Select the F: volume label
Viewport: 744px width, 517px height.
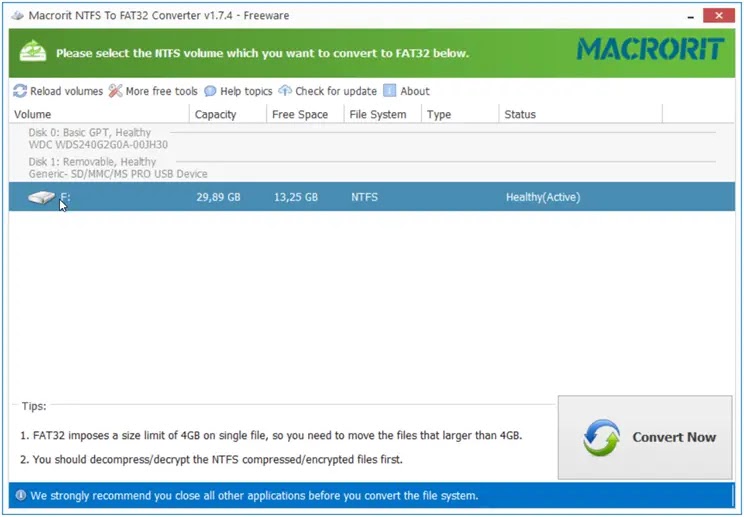pyautogui.click(x=65, y=197)
